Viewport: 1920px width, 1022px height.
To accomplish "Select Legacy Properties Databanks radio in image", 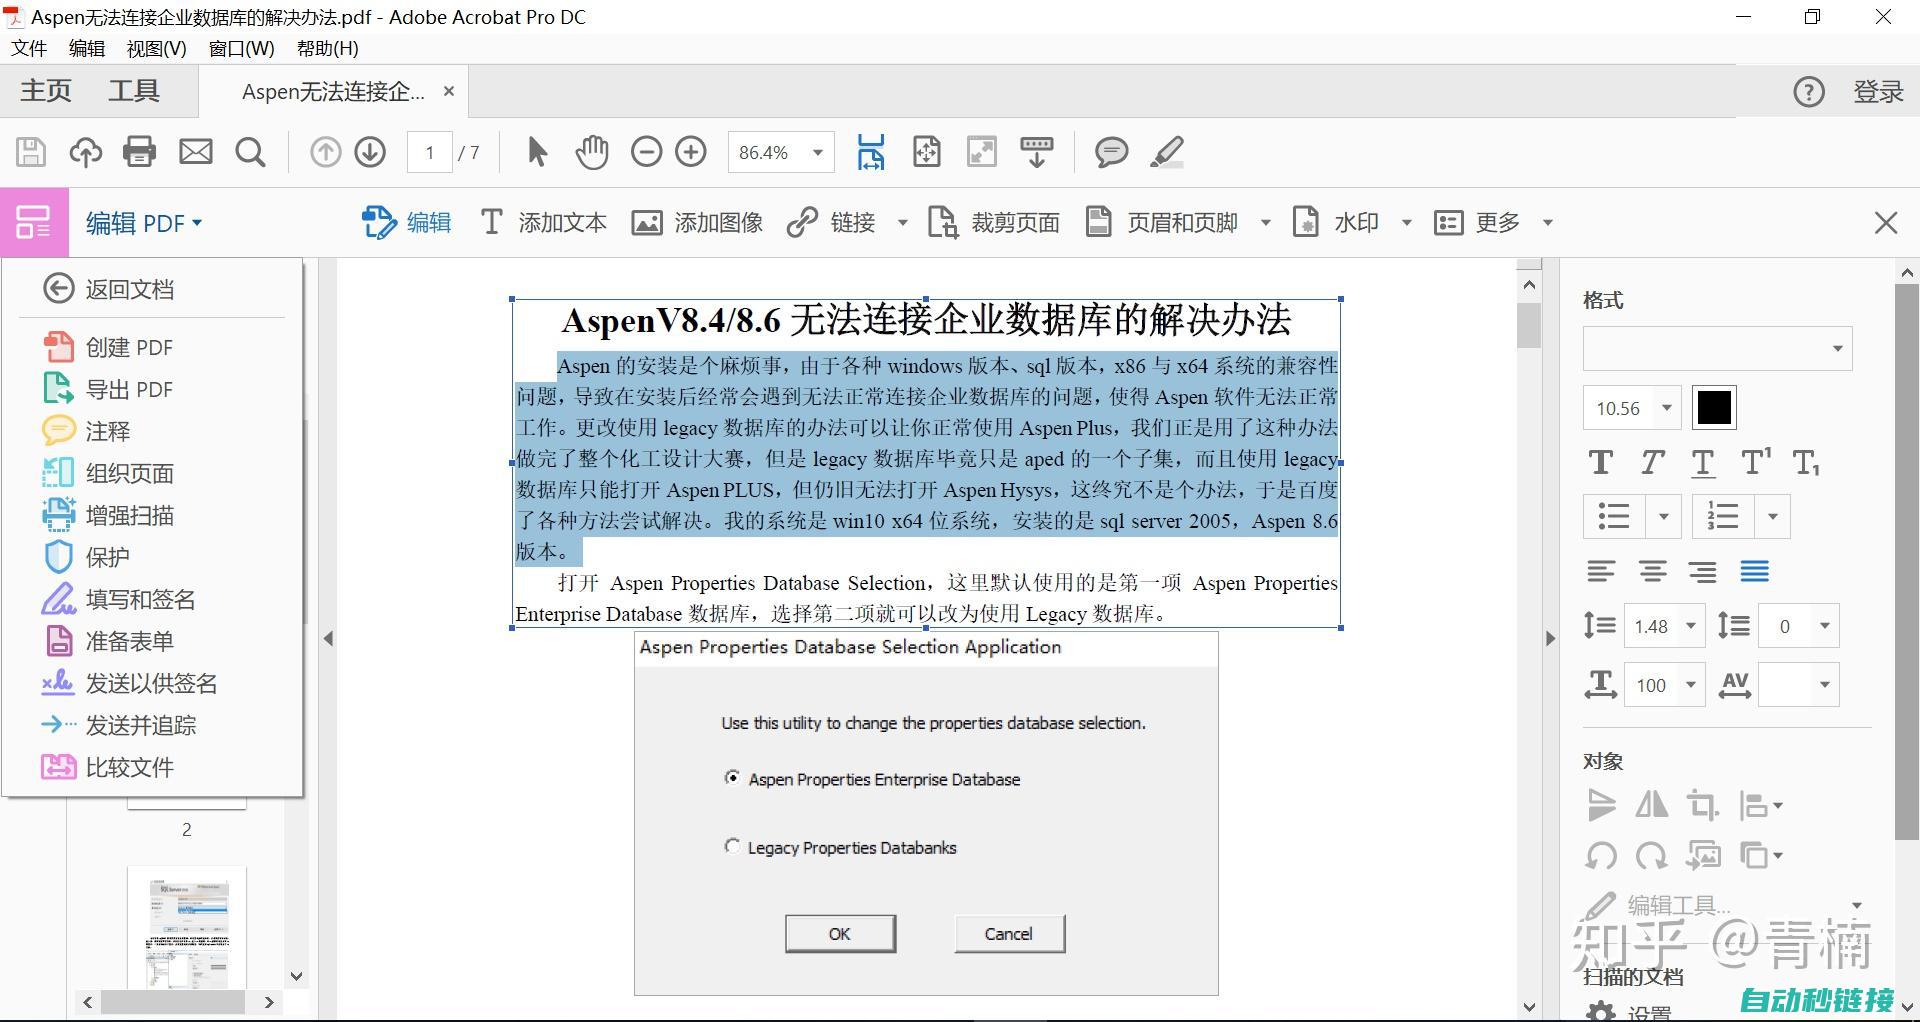I will (x=732, y=847).
